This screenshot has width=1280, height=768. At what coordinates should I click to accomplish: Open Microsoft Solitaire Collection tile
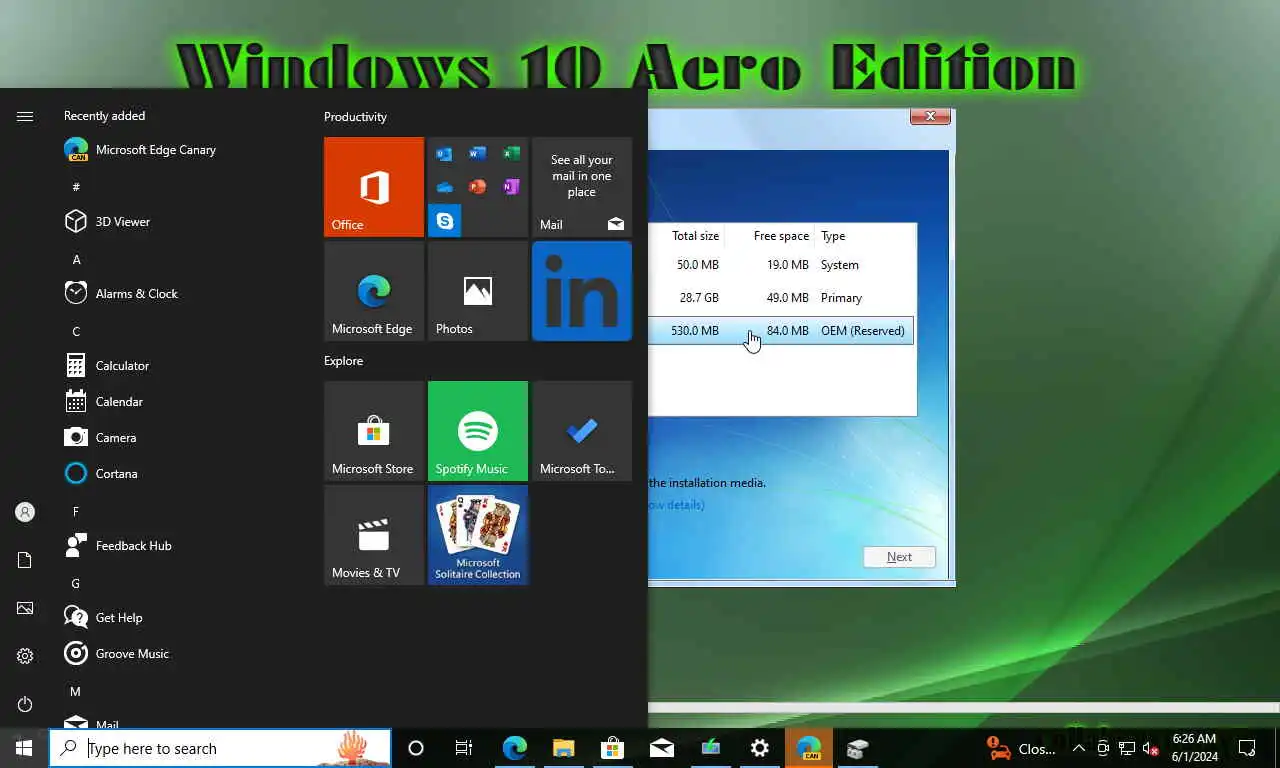478,535
